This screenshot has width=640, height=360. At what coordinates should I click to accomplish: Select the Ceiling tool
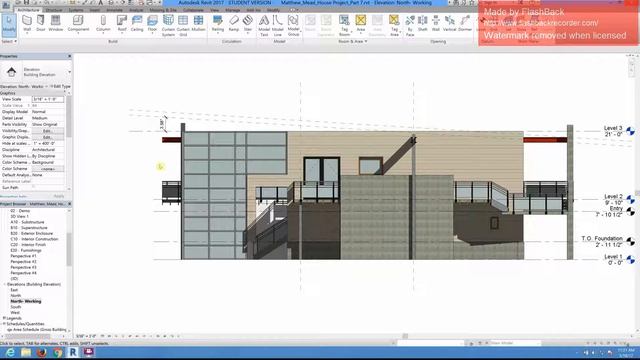click(x=137, y=23)
